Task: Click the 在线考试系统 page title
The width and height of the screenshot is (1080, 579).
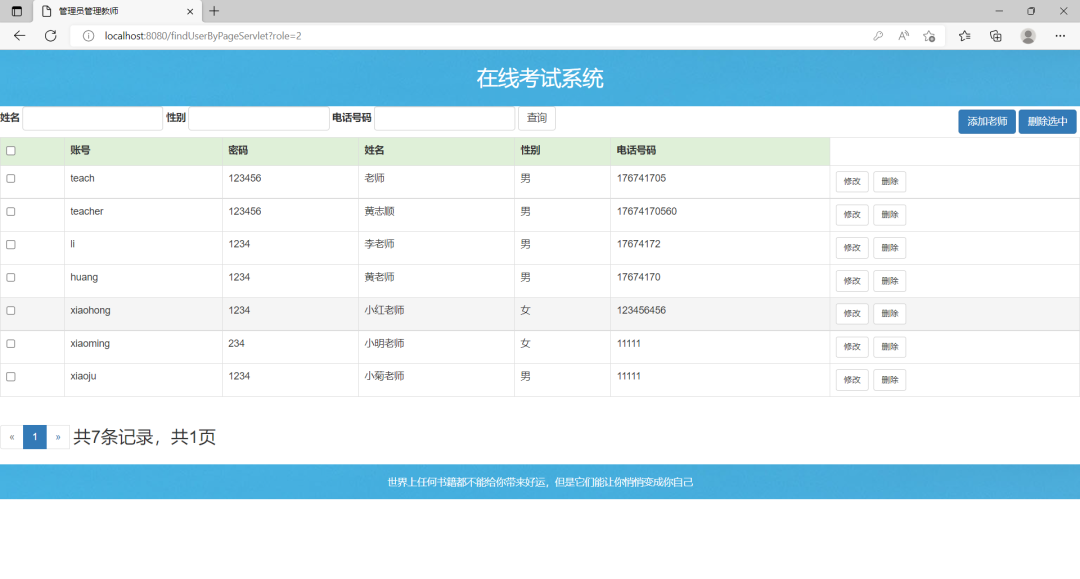Action: click(x=540, y=78)
